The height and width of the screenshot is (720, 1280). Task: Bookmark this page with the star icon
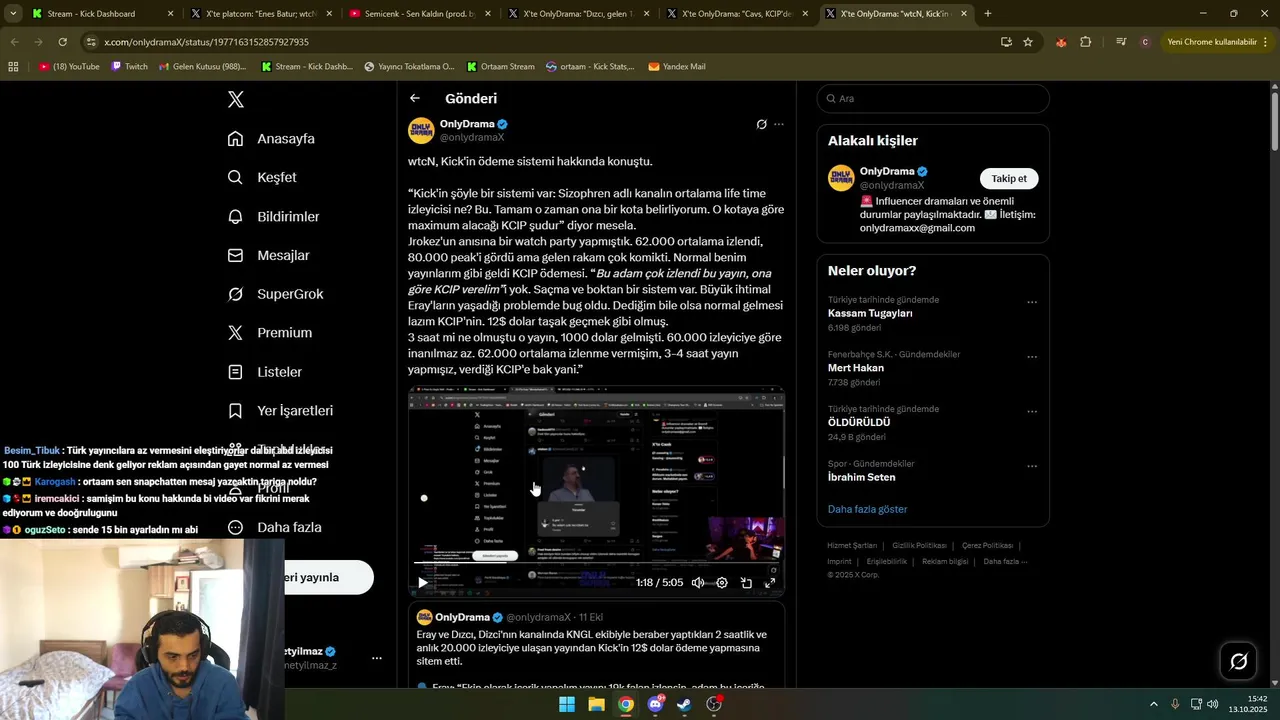pyautogui.click(x=1028, y=42)
